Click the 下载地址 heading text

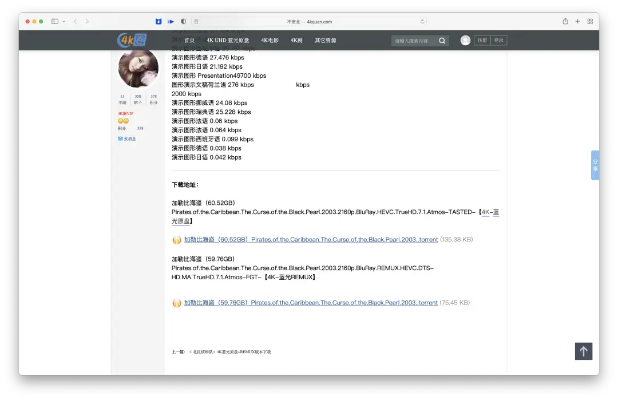point(185,185)
